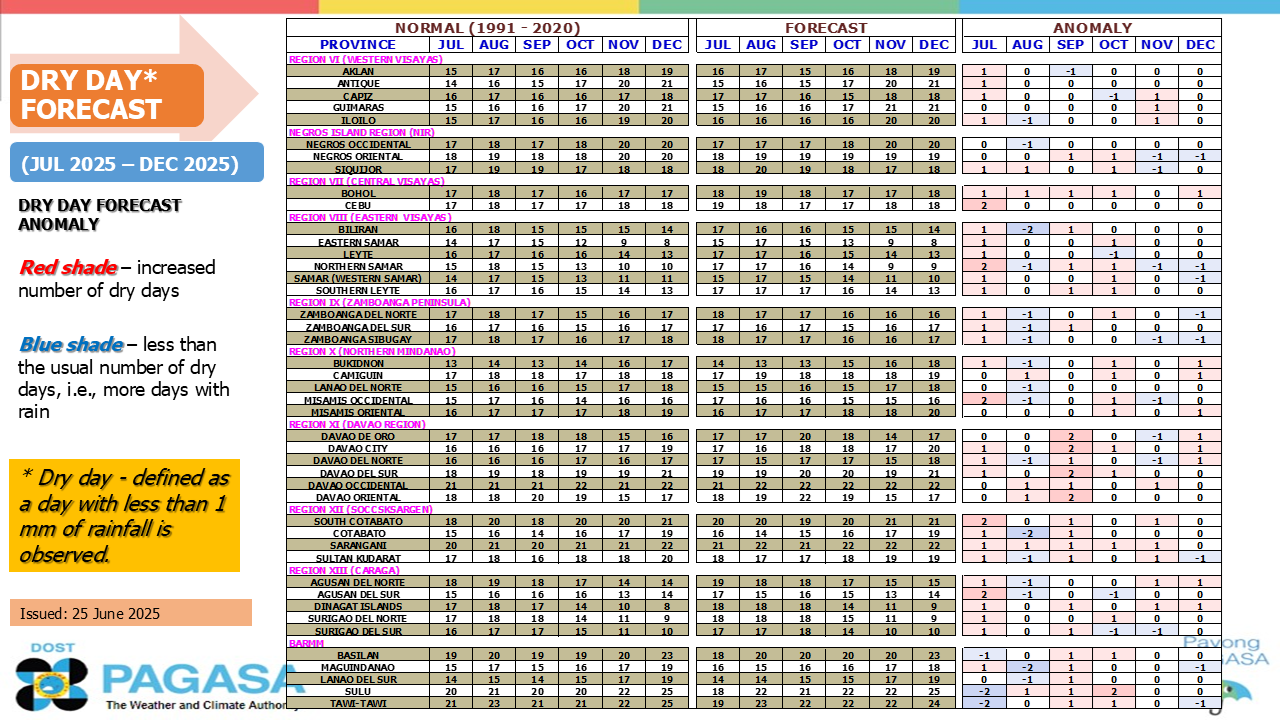The image size is (1280, 720).
Task: Select the SURIGAO DEL SUR row label
Action: pyautogui.click(x=358, y=631)
